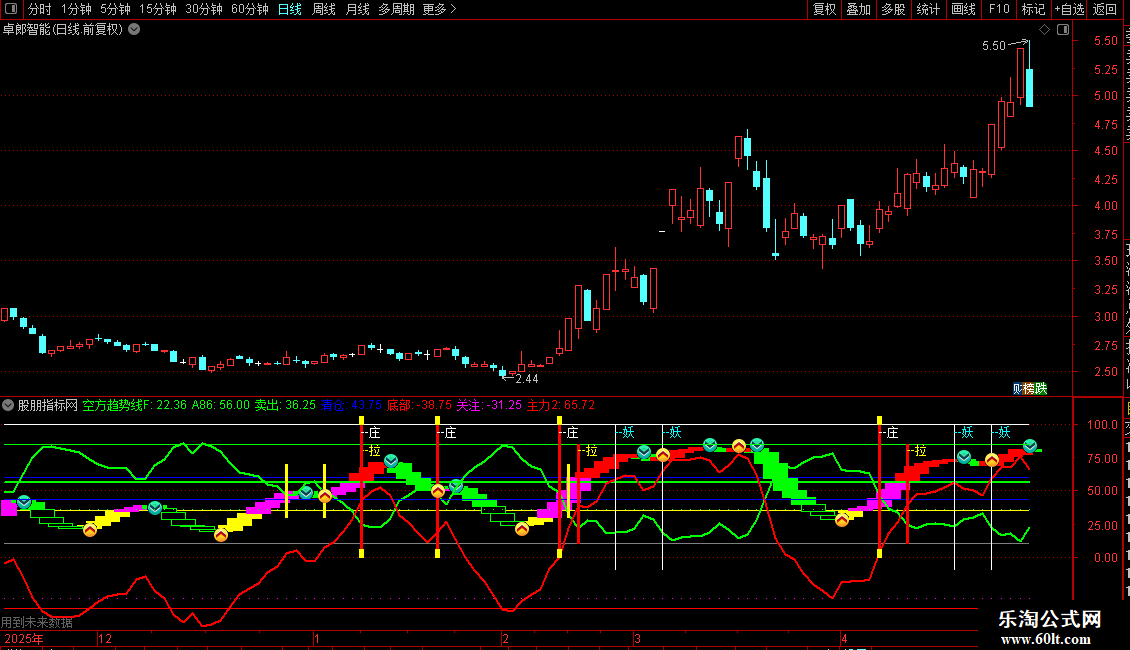Click the 12 month label on the axis

coord(105,638)
